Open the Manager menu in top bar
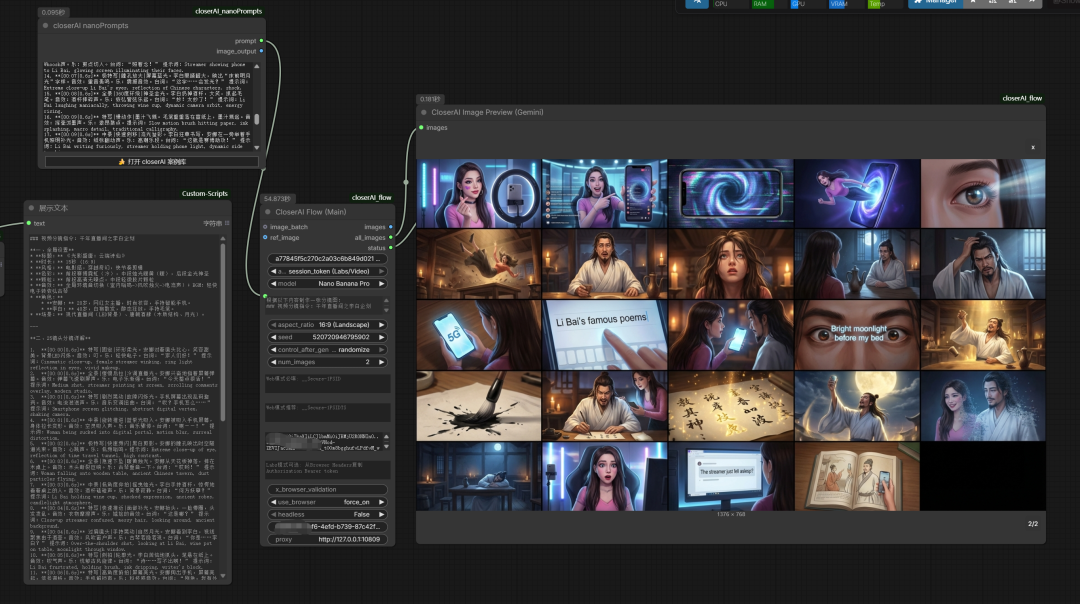Image resolution: width=1080 pixels, height=604 pixels. (935, 3)
